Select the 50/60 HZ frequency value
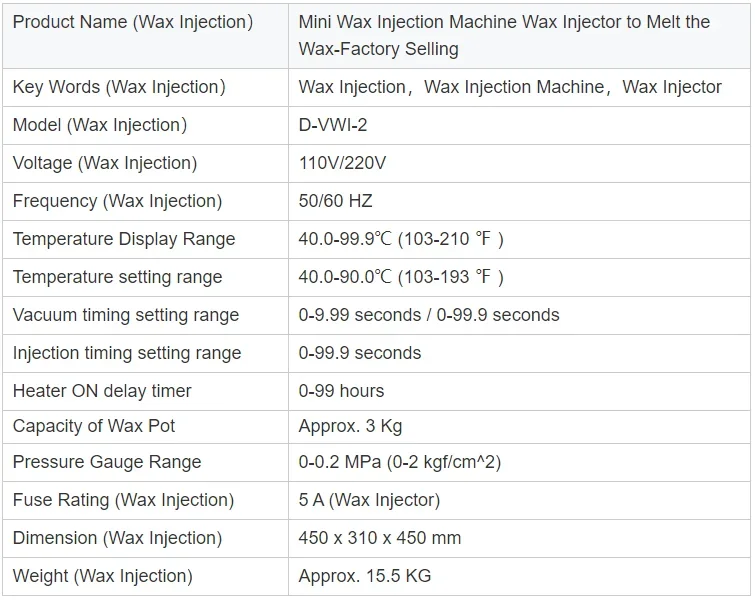The height and width of the screenshot is (600, 755). 335,201
